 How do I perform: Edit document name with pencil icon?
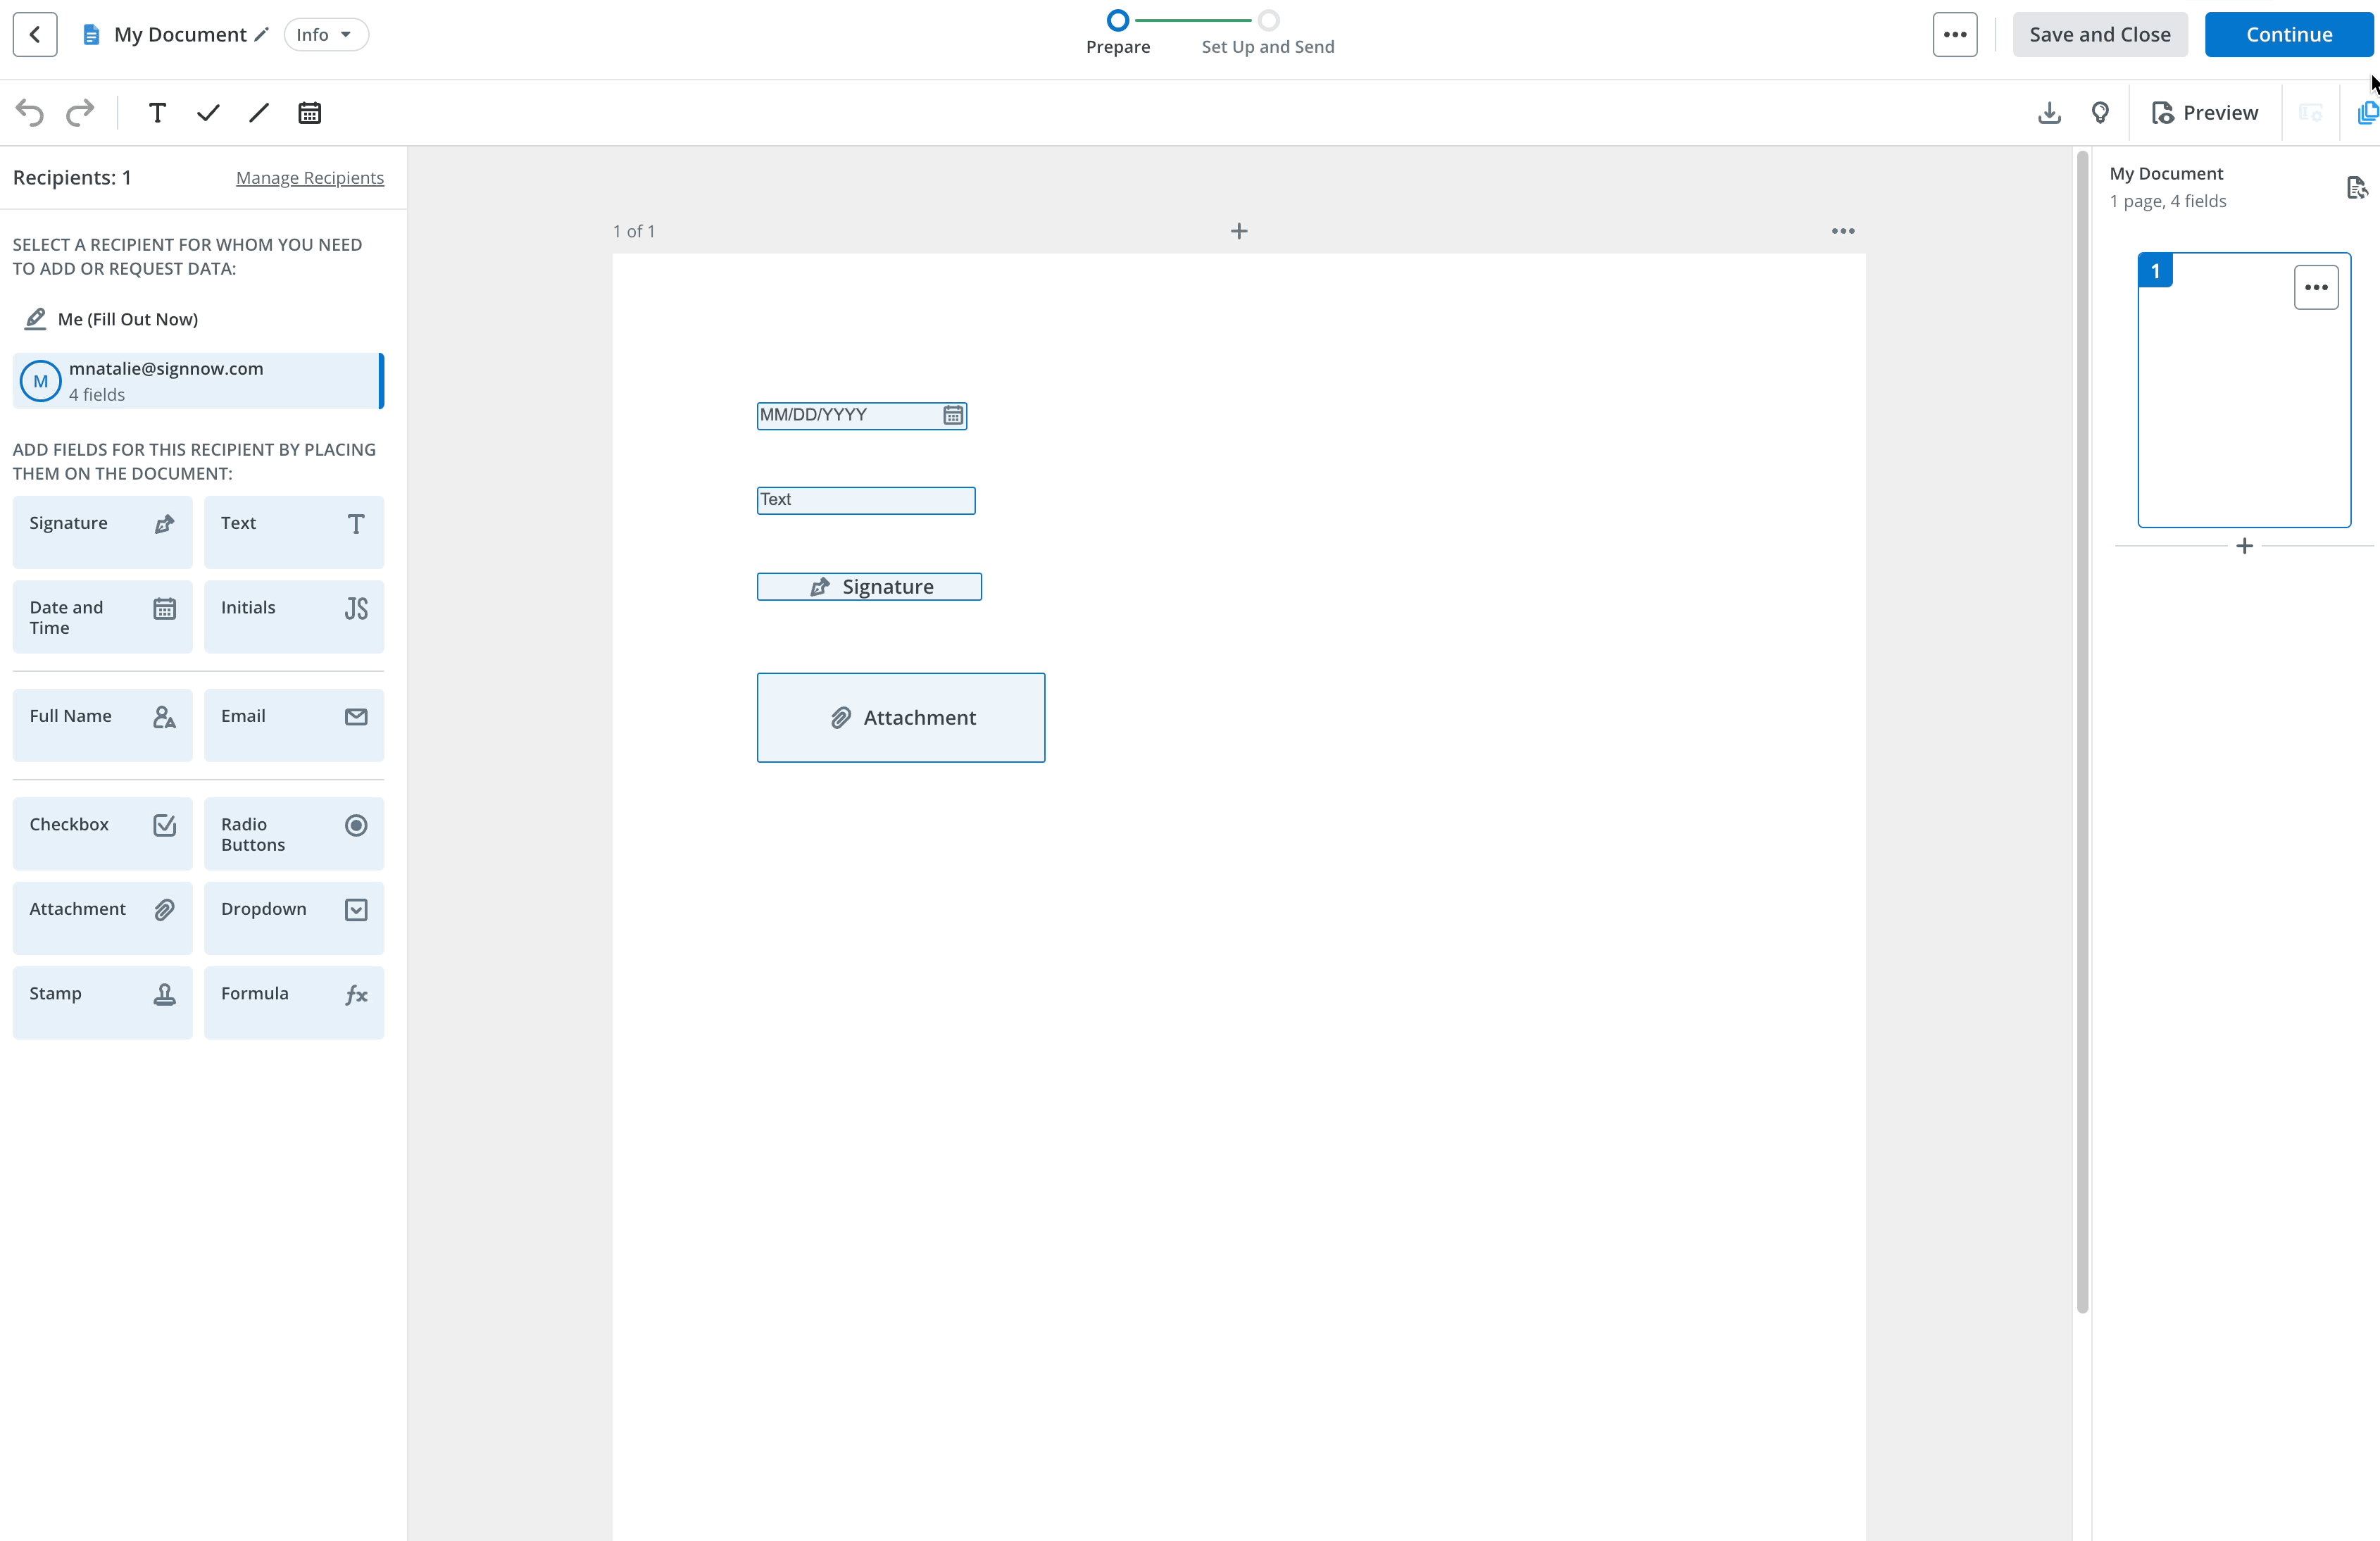[x=262, y=35]
